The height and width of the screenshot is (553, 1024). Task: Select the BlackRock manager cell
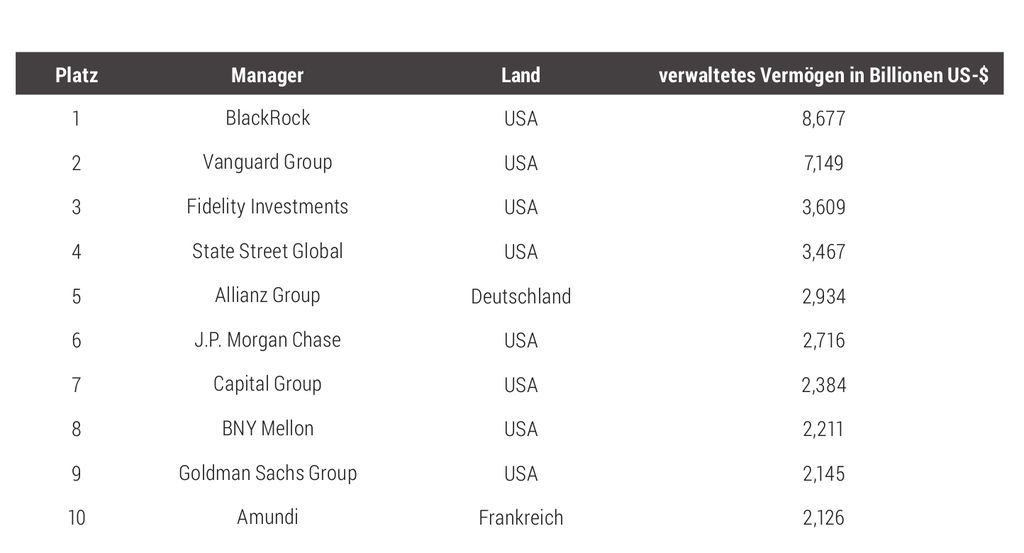tap(267, 118)
